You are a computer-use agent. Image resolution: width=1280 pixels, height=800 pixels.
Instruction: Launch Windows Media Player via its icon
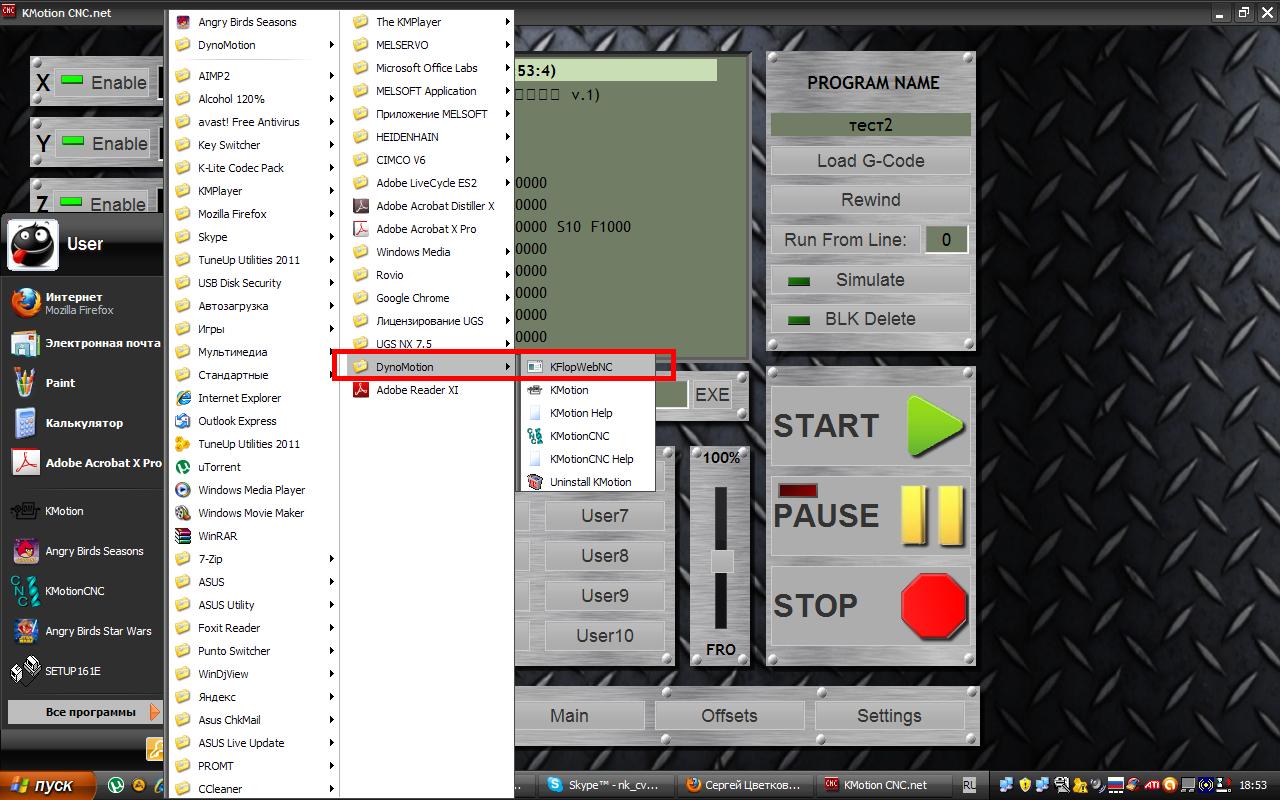pyautogui.click(x=183, y=490)
